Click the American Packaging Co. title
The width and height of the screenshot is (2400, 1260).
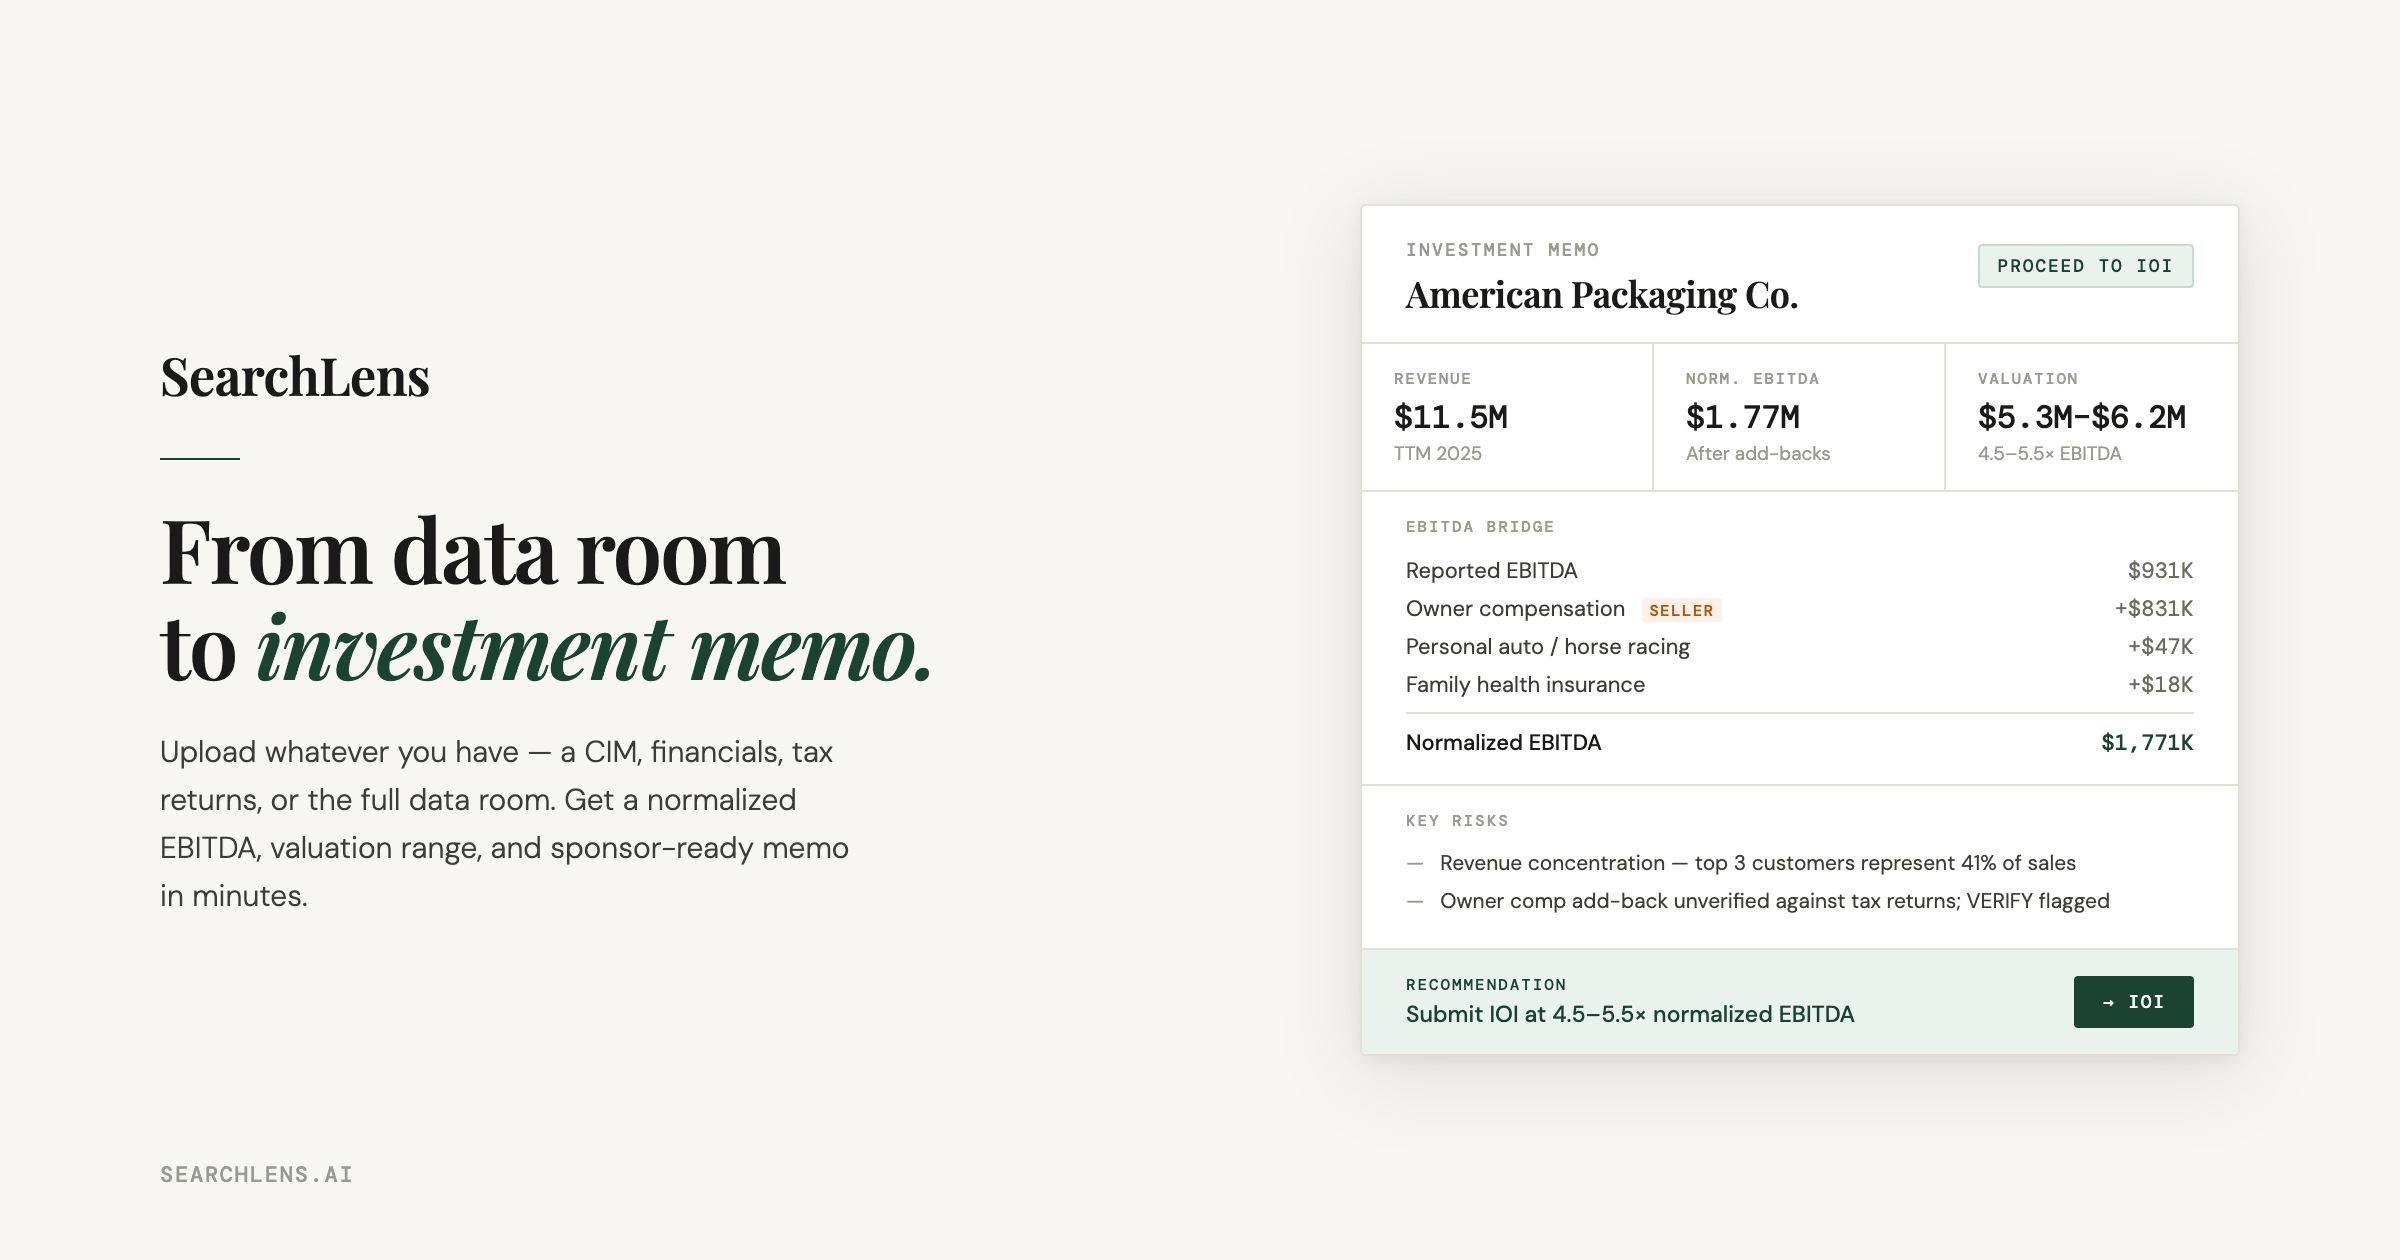pos(1601,296)
